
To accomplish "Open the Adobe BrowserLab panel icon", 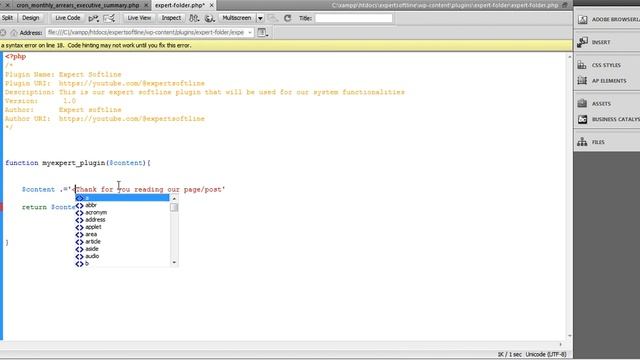I will pos(582,20).
